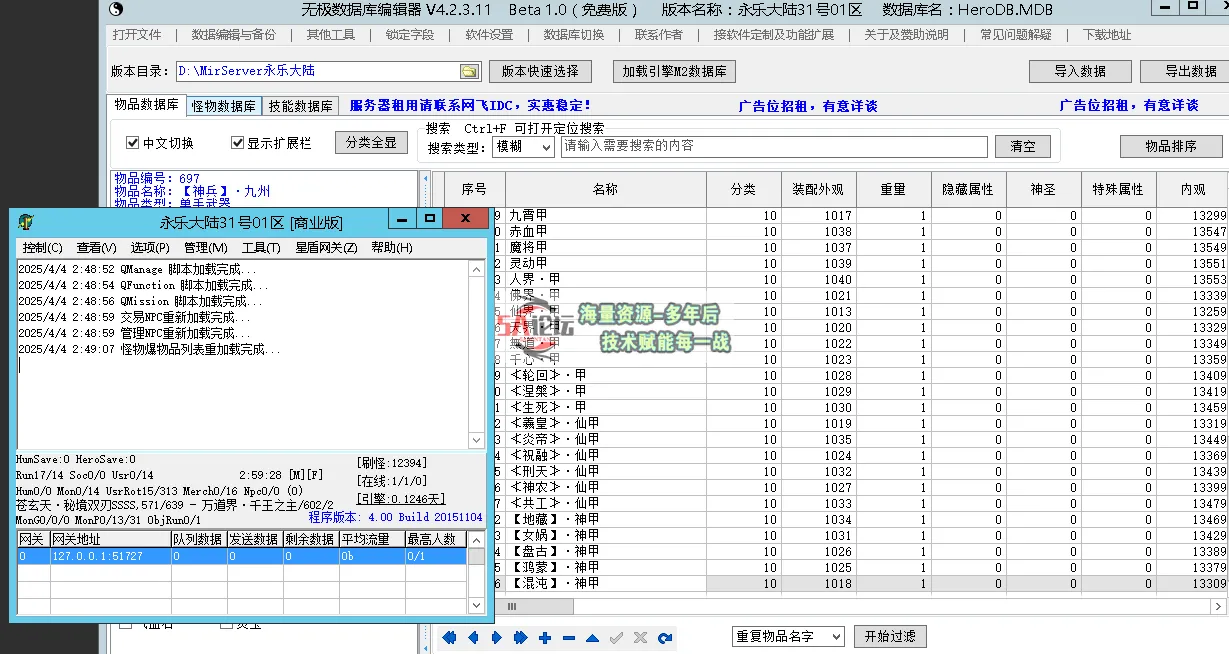Select gateway row 127.0.0.1:51727

pyautogui.click(x=241, y=556)
